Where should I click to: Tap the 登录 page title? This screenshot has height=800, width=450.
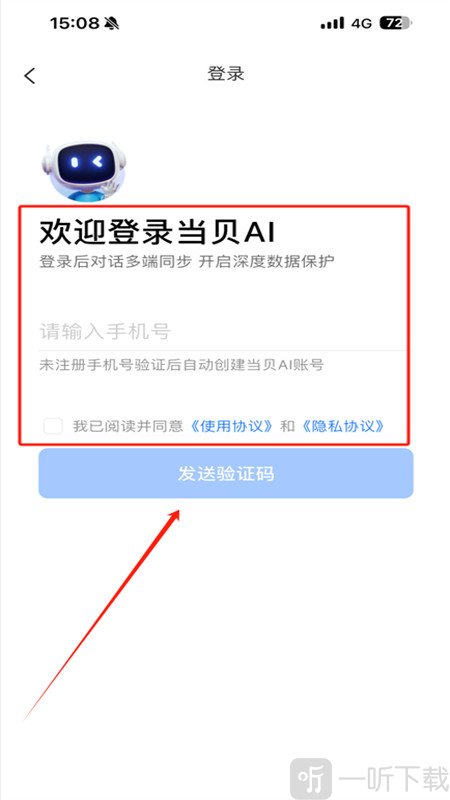(x=226, y=74)
